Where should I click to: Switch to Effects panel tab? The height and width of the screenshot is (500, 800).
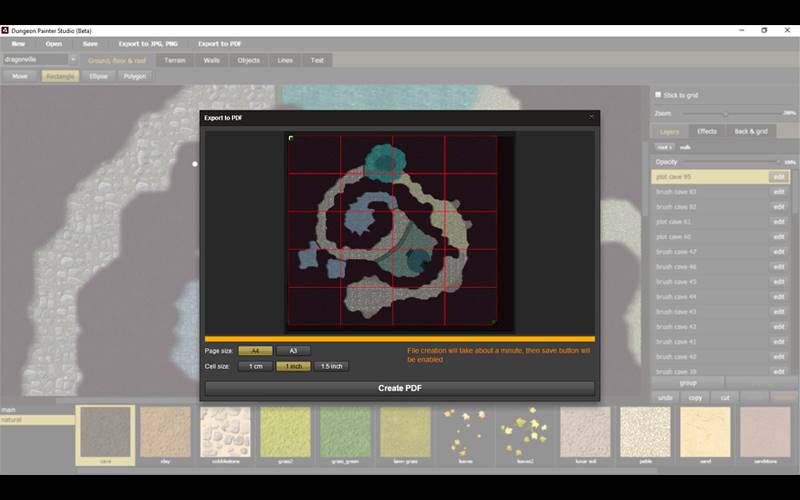pos(707,131)
